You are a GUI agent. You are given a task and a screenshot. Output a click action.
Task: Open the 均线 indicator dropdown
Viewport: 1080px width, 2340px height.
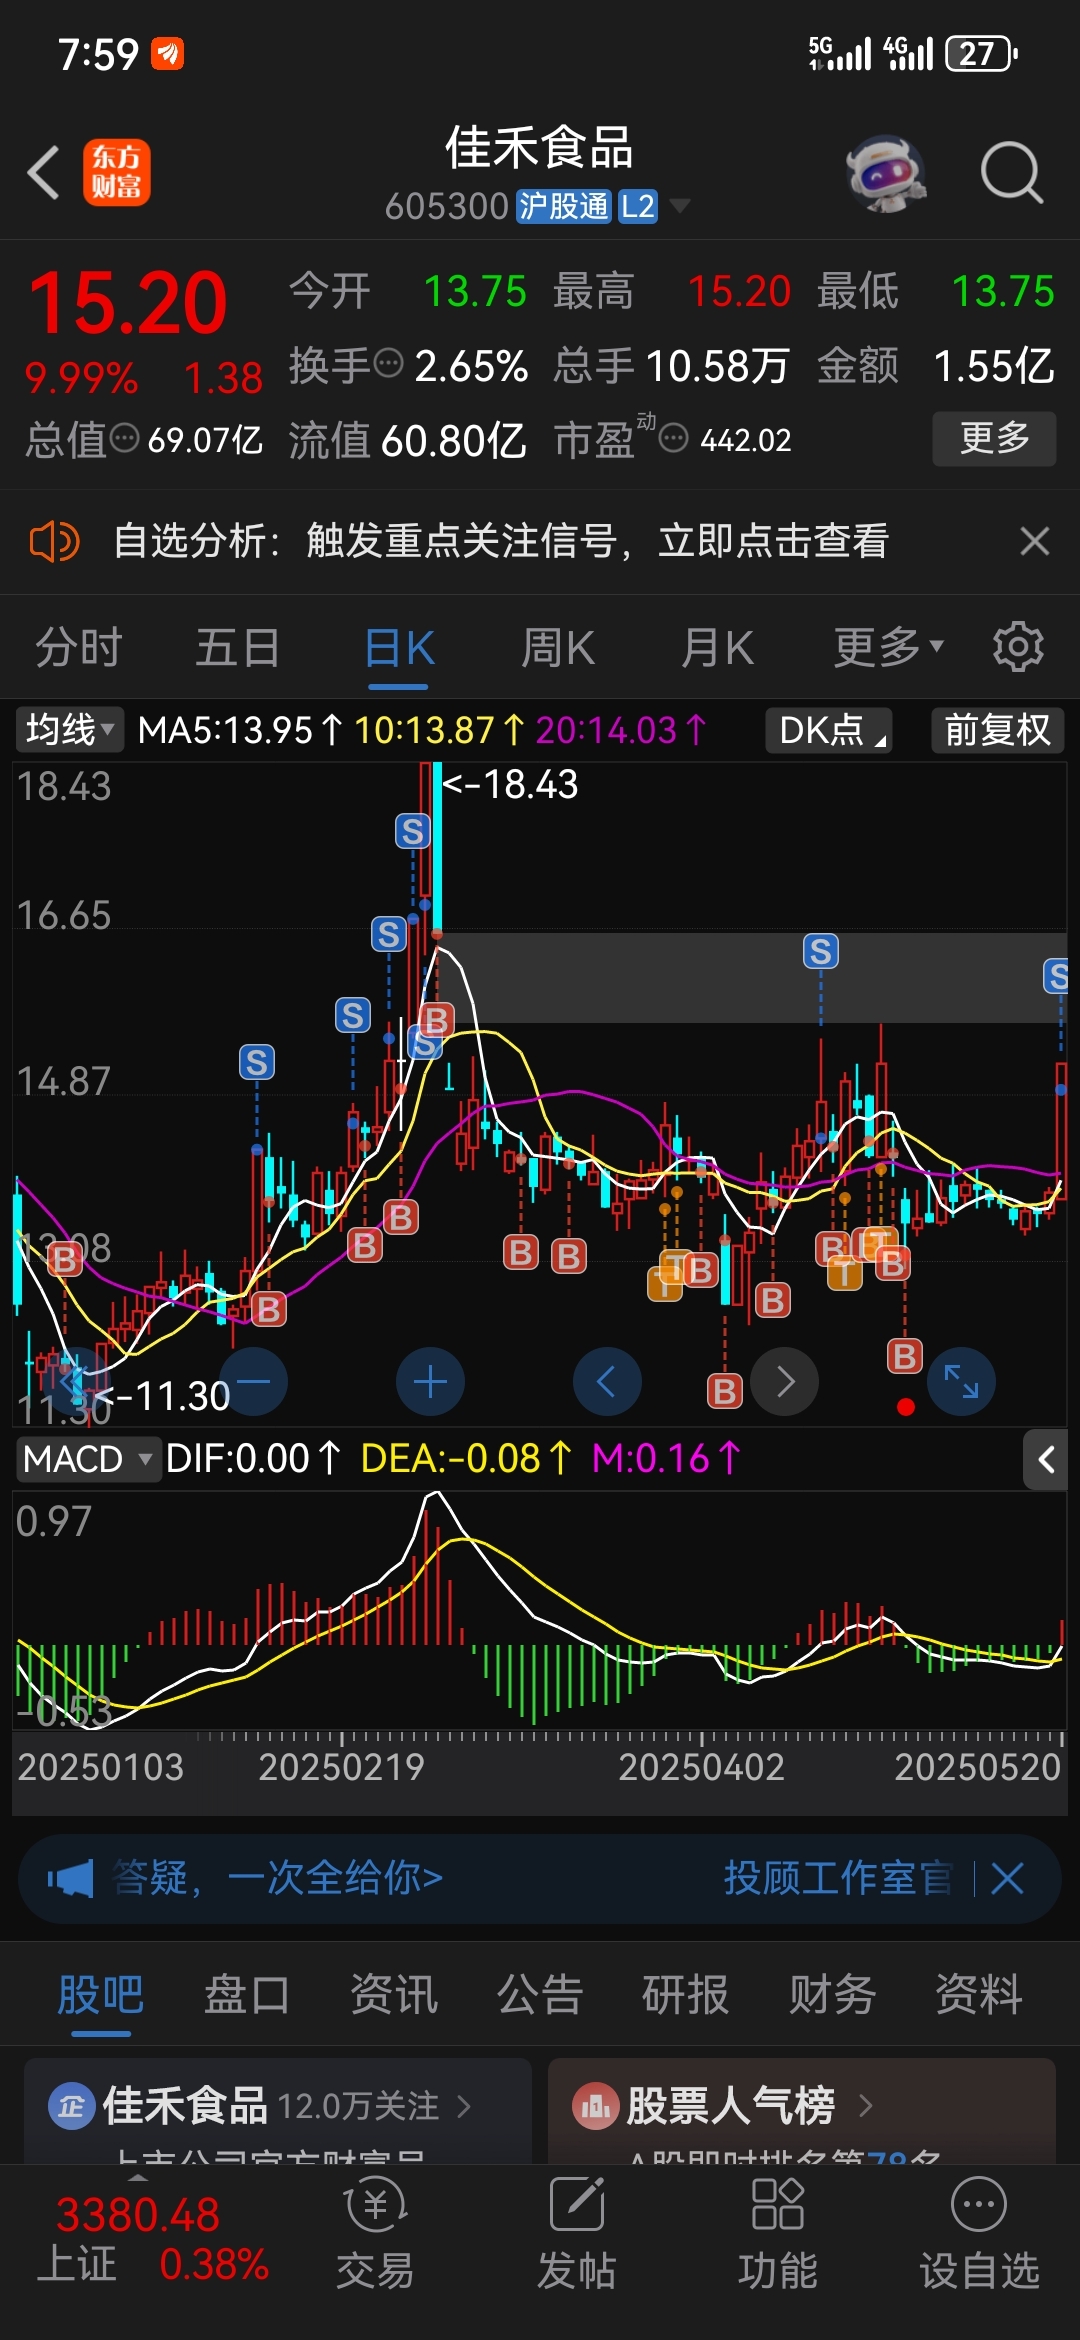click(69, 729)
